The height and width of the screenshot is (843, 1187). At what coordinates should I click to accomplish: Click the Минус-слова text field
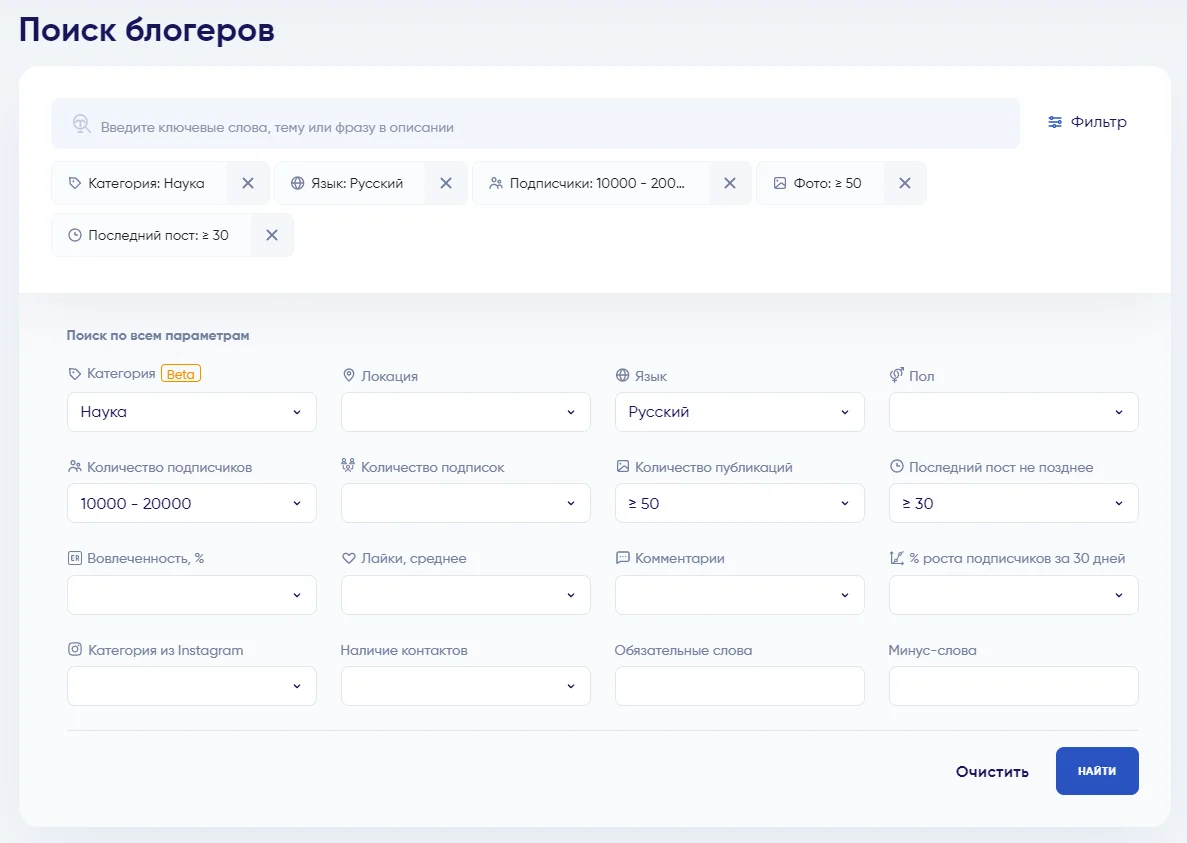coord(1013,686)
